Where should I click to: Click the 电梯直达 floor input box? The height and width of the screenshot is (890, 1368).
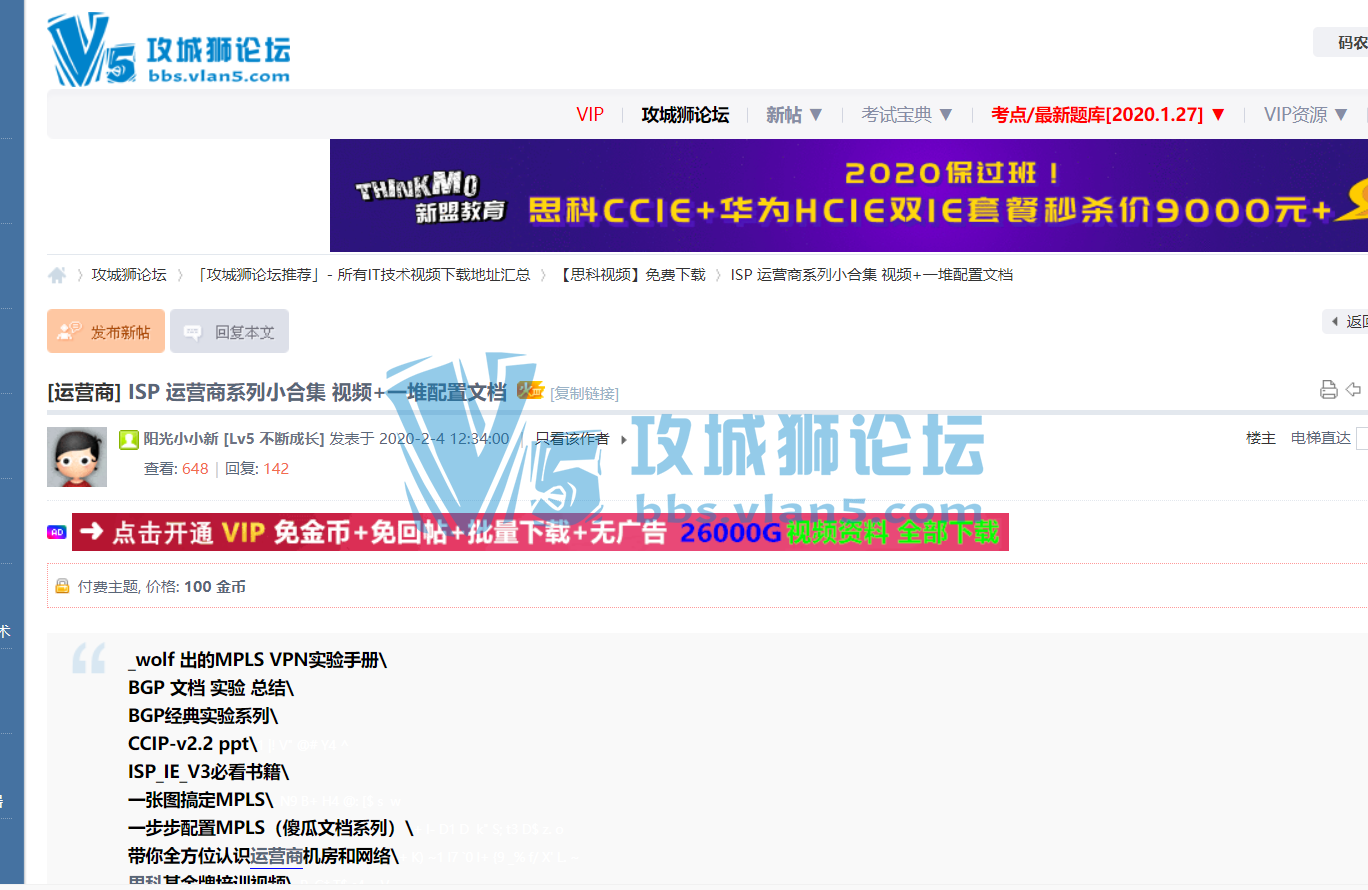coord(1361,438)
